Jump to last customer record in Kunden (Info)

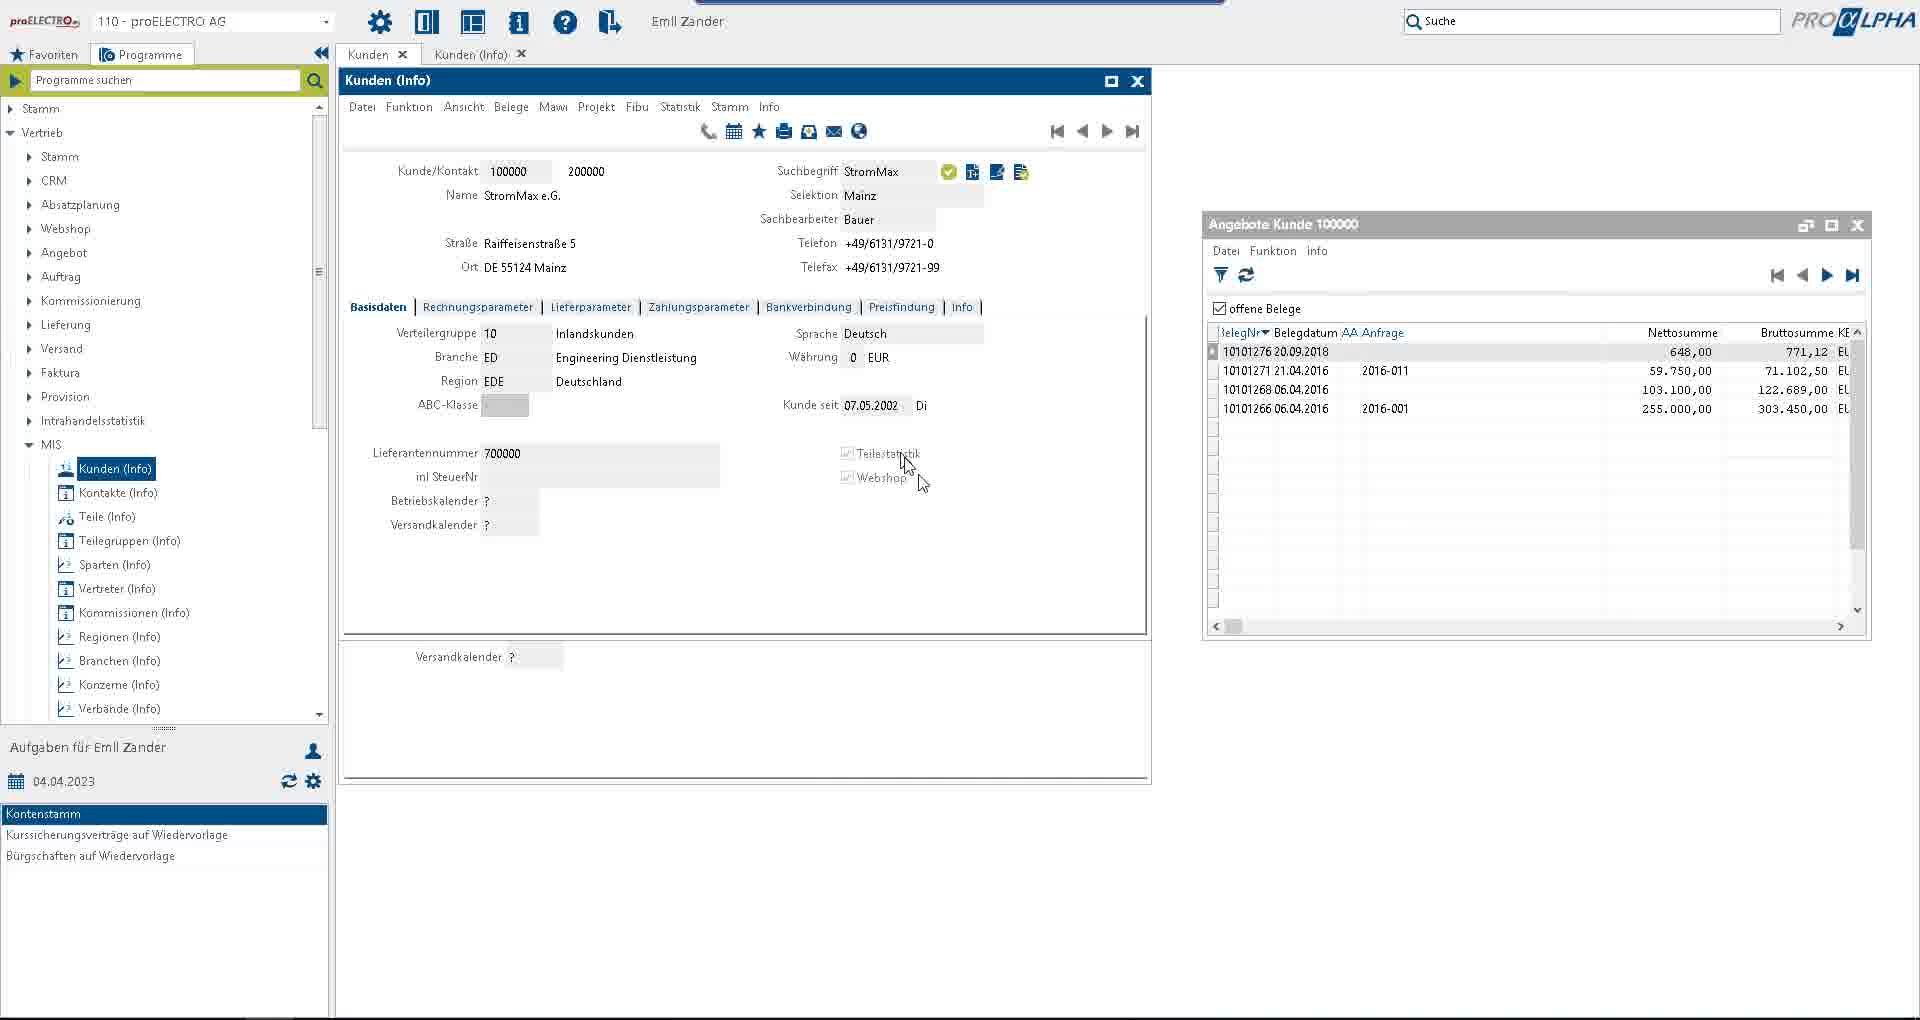1132,131
